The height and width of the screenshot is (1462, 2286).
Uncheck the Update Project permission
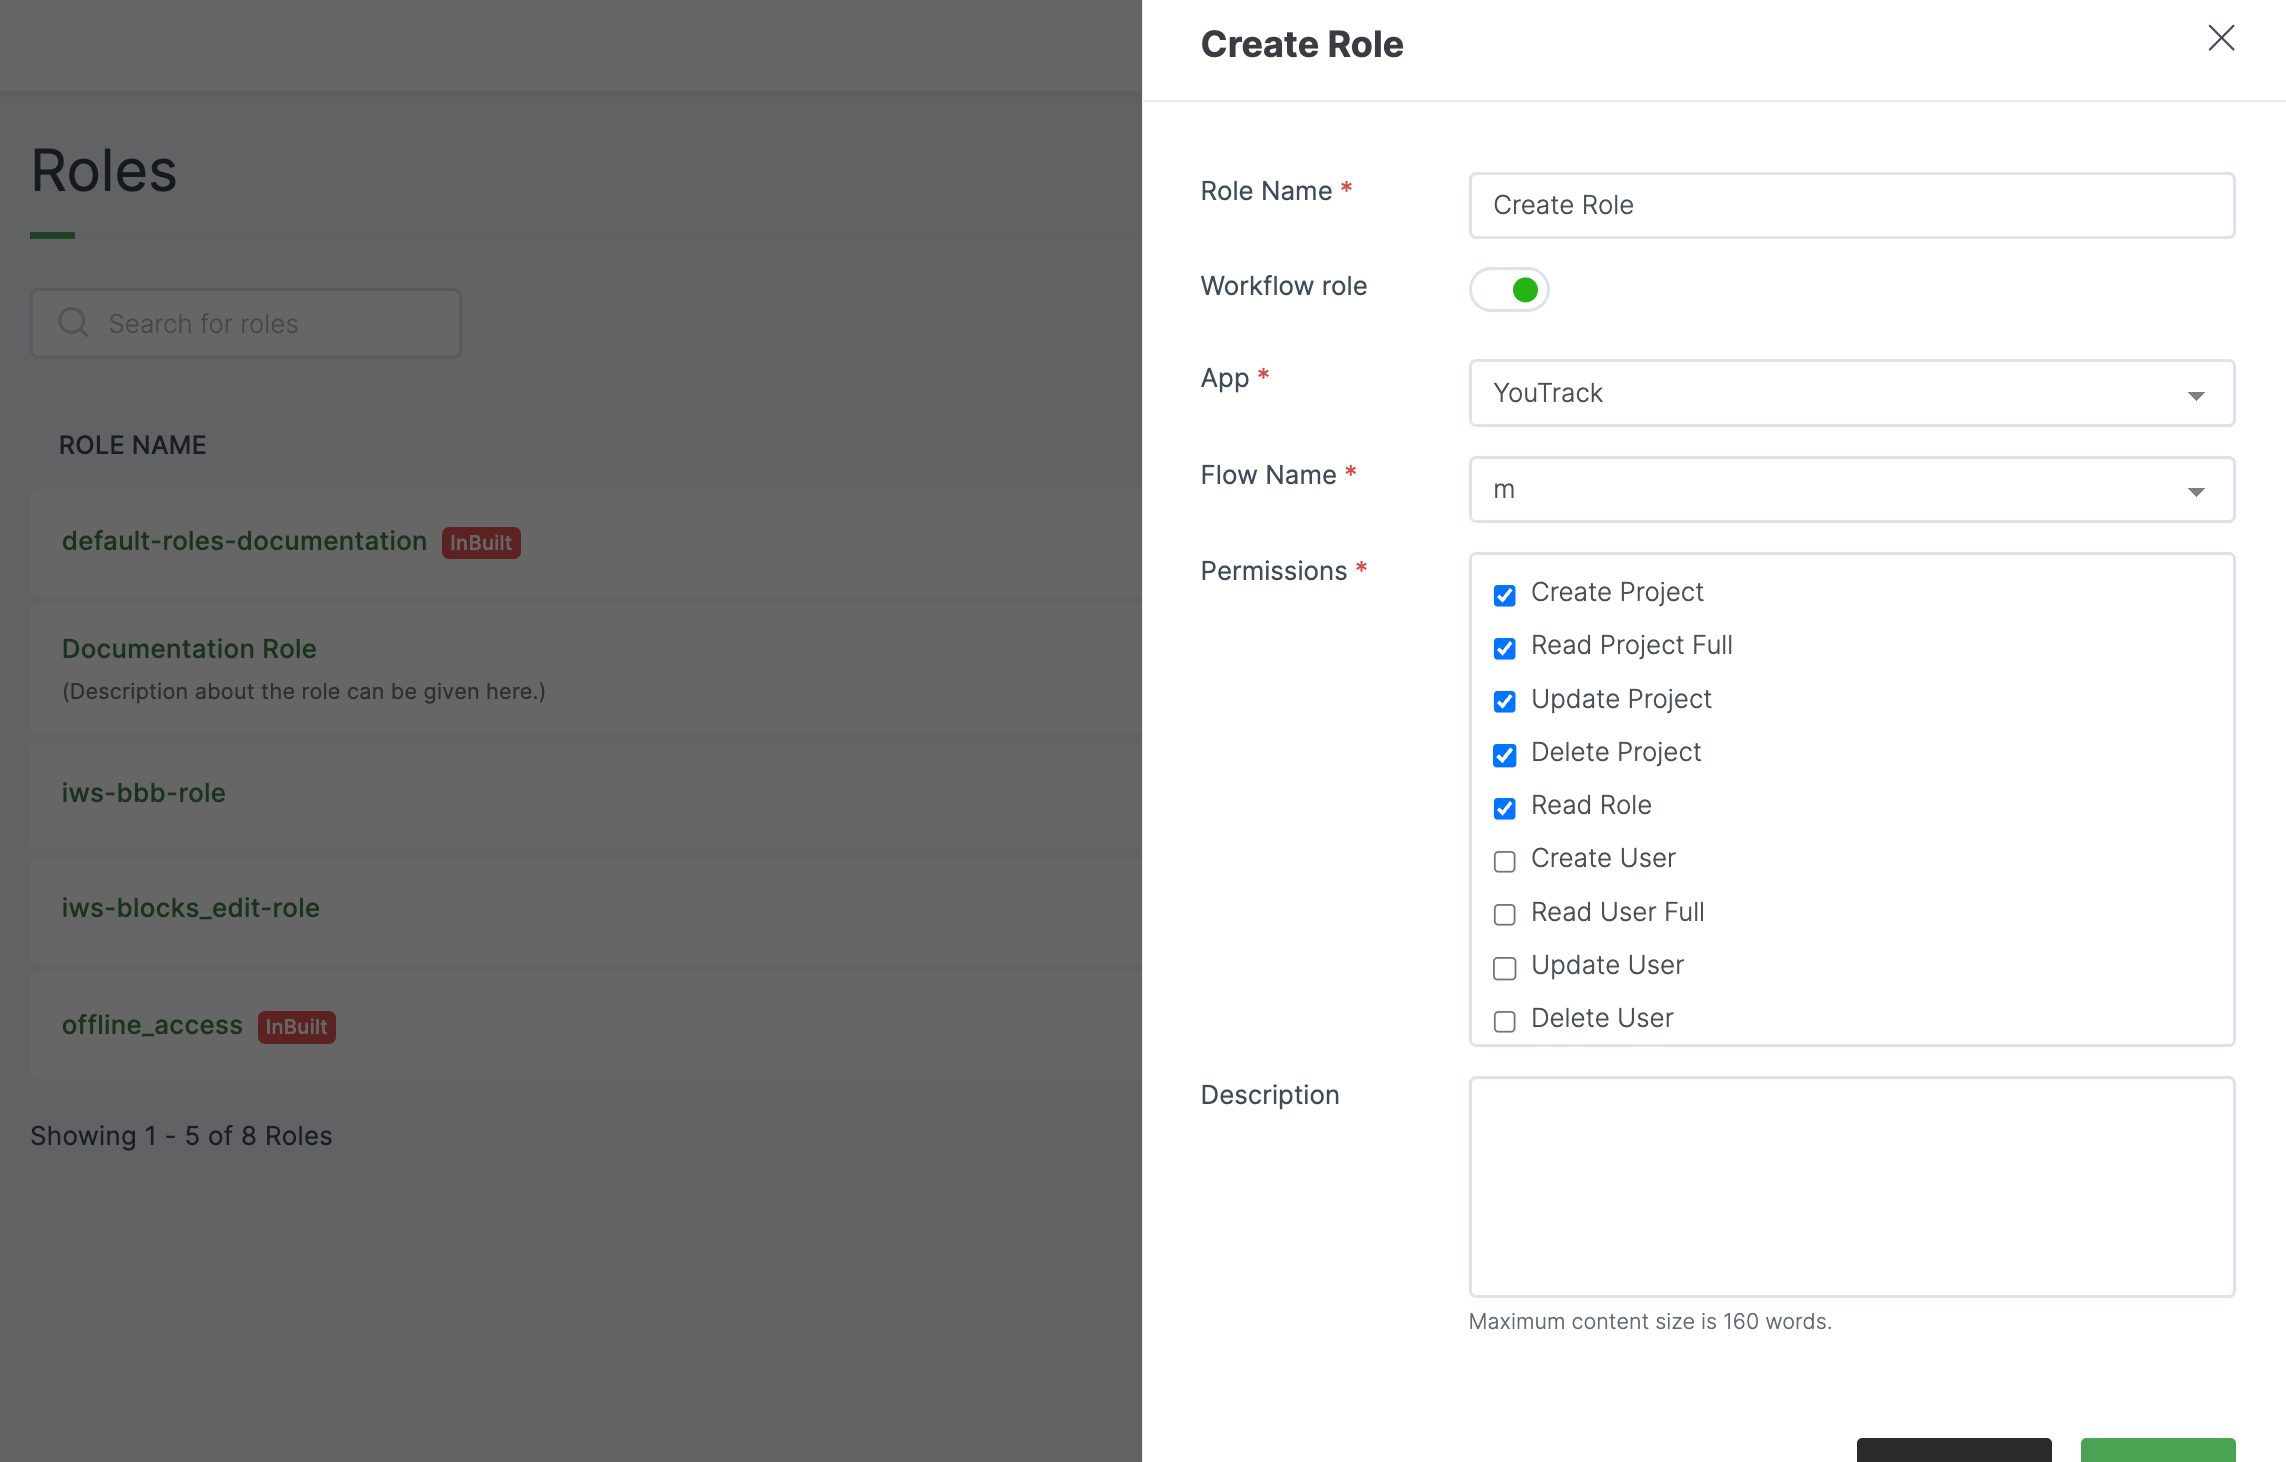[1504, 701]
